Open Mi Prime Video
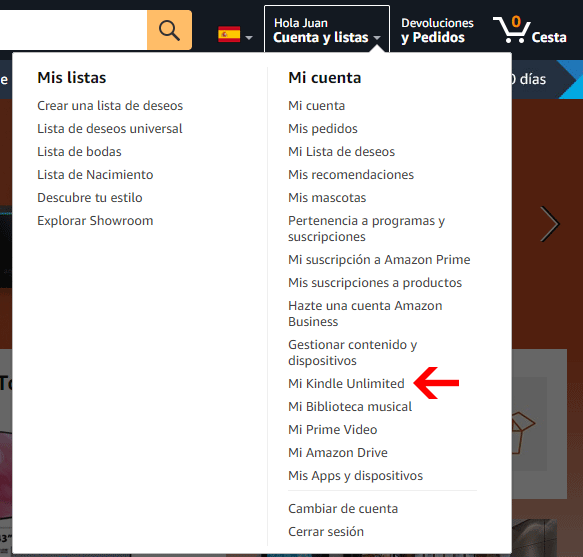 point(333,429)
